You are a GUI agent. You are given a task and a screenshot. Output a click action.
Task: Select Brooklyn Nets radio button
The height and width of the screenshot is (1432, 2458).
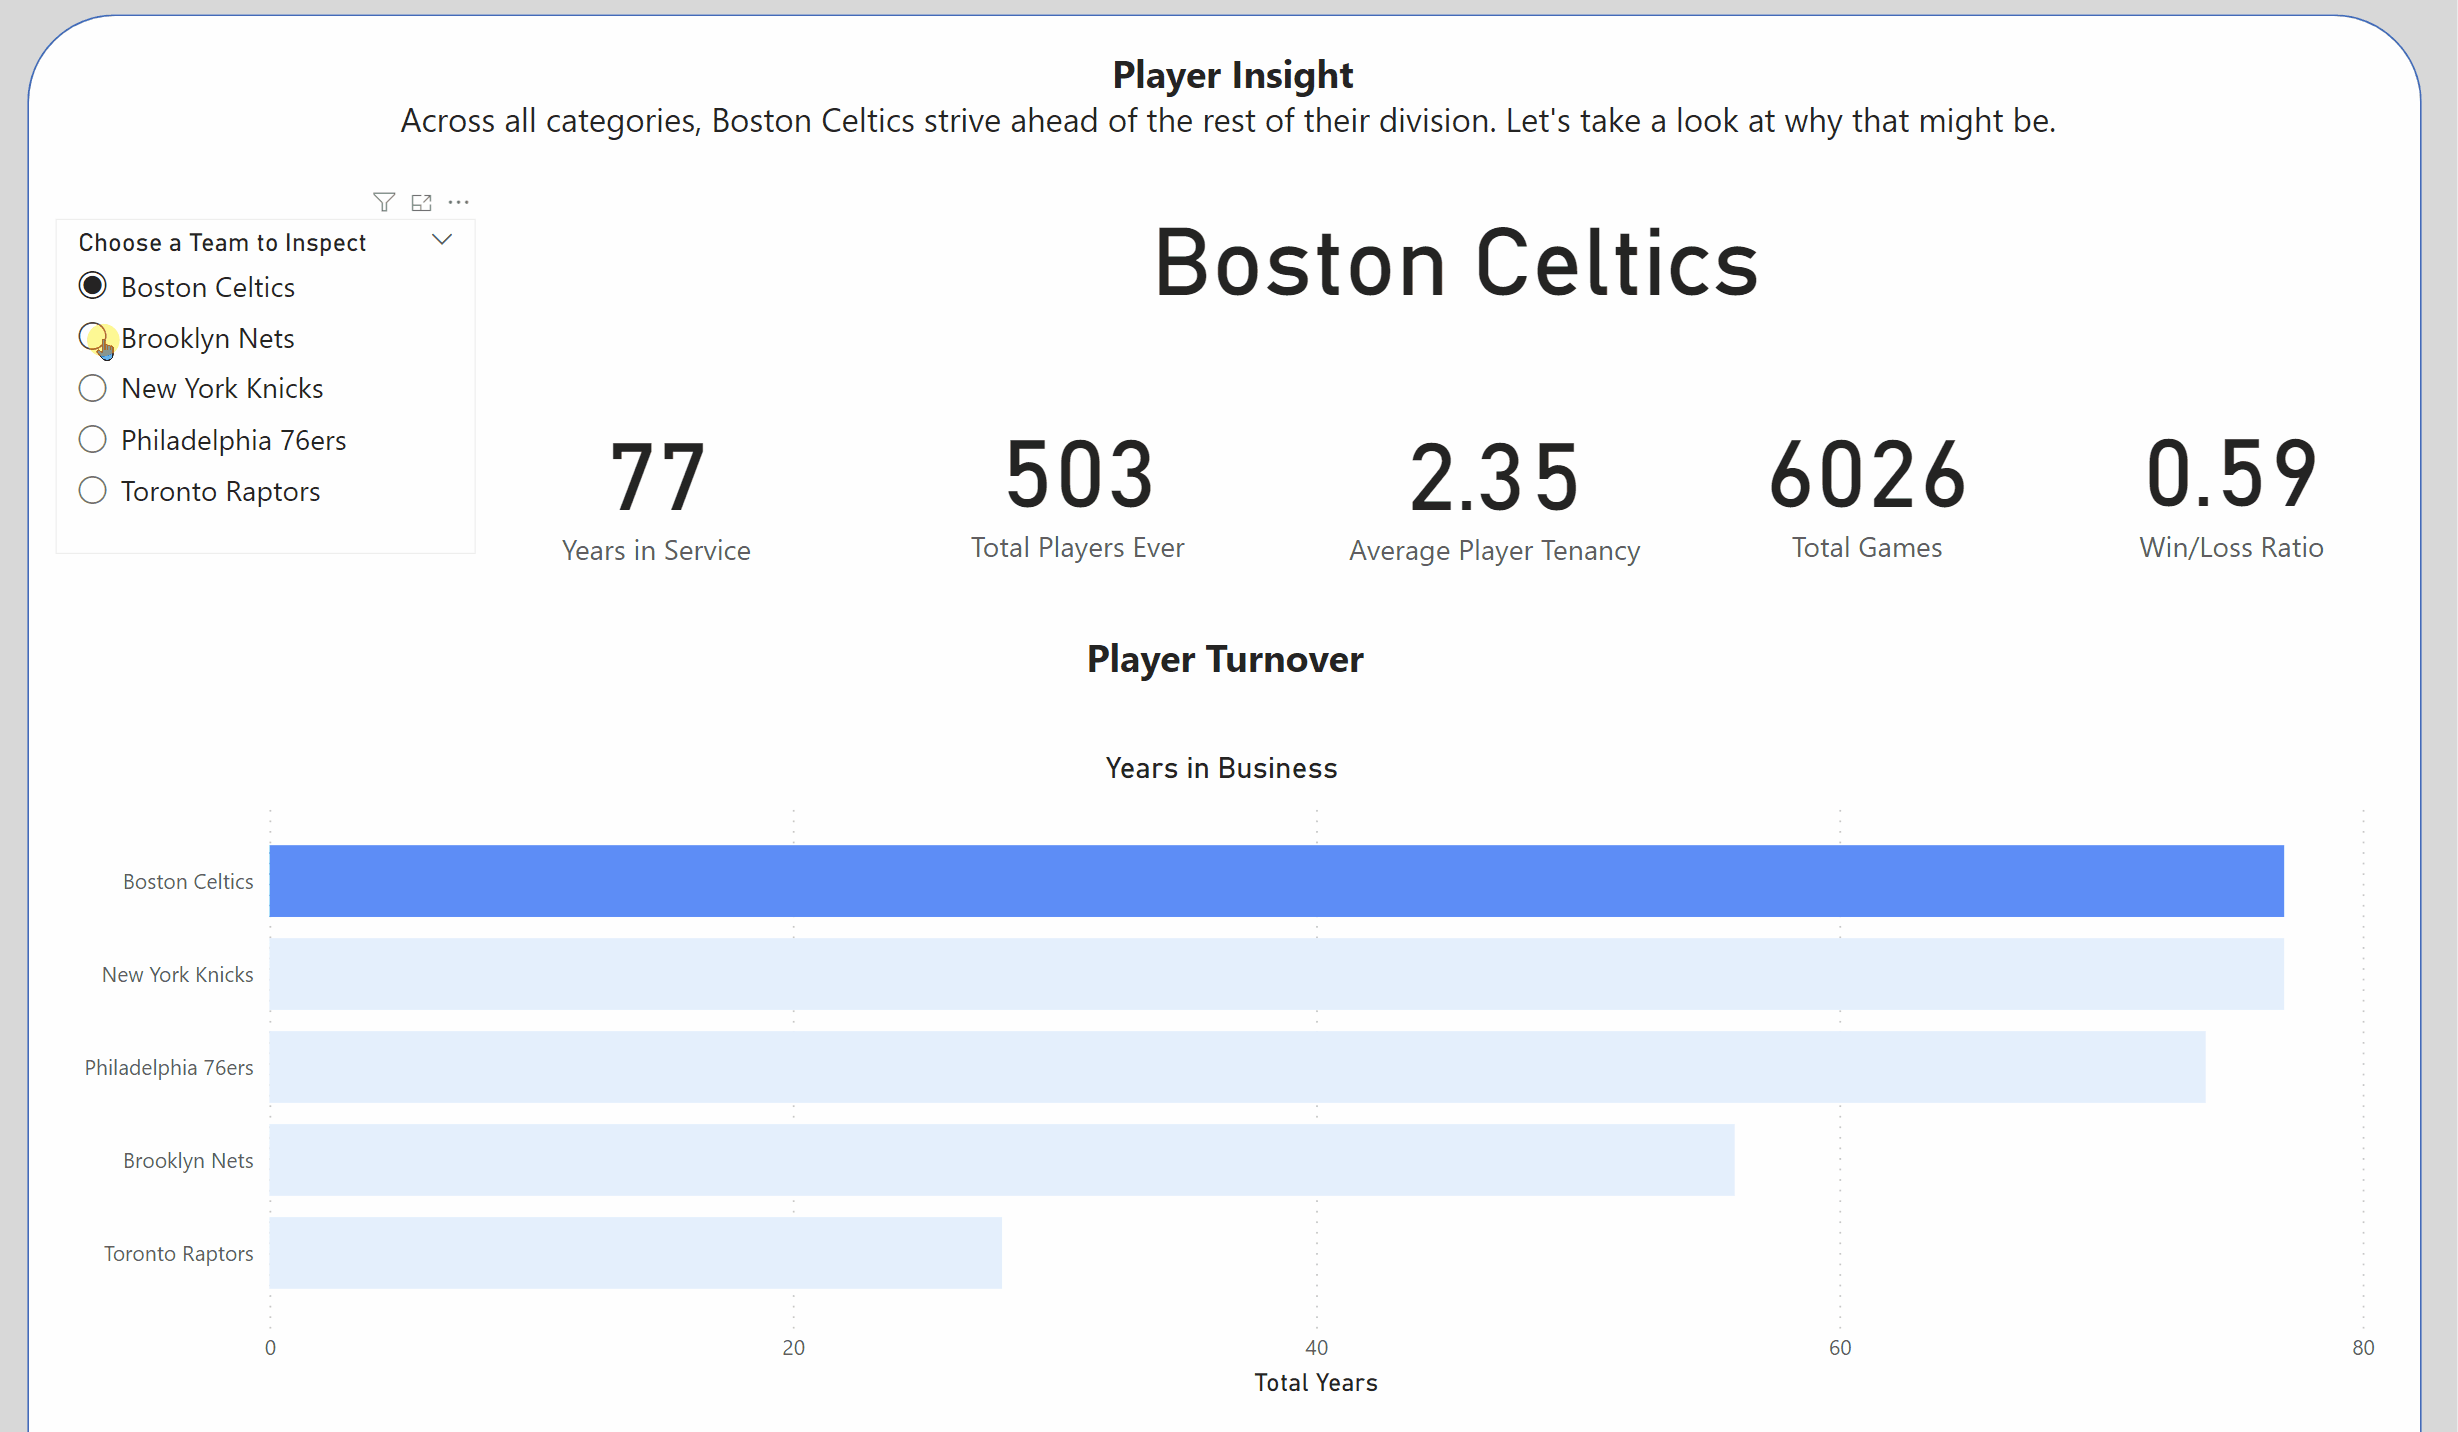click(x=93, y=338)
